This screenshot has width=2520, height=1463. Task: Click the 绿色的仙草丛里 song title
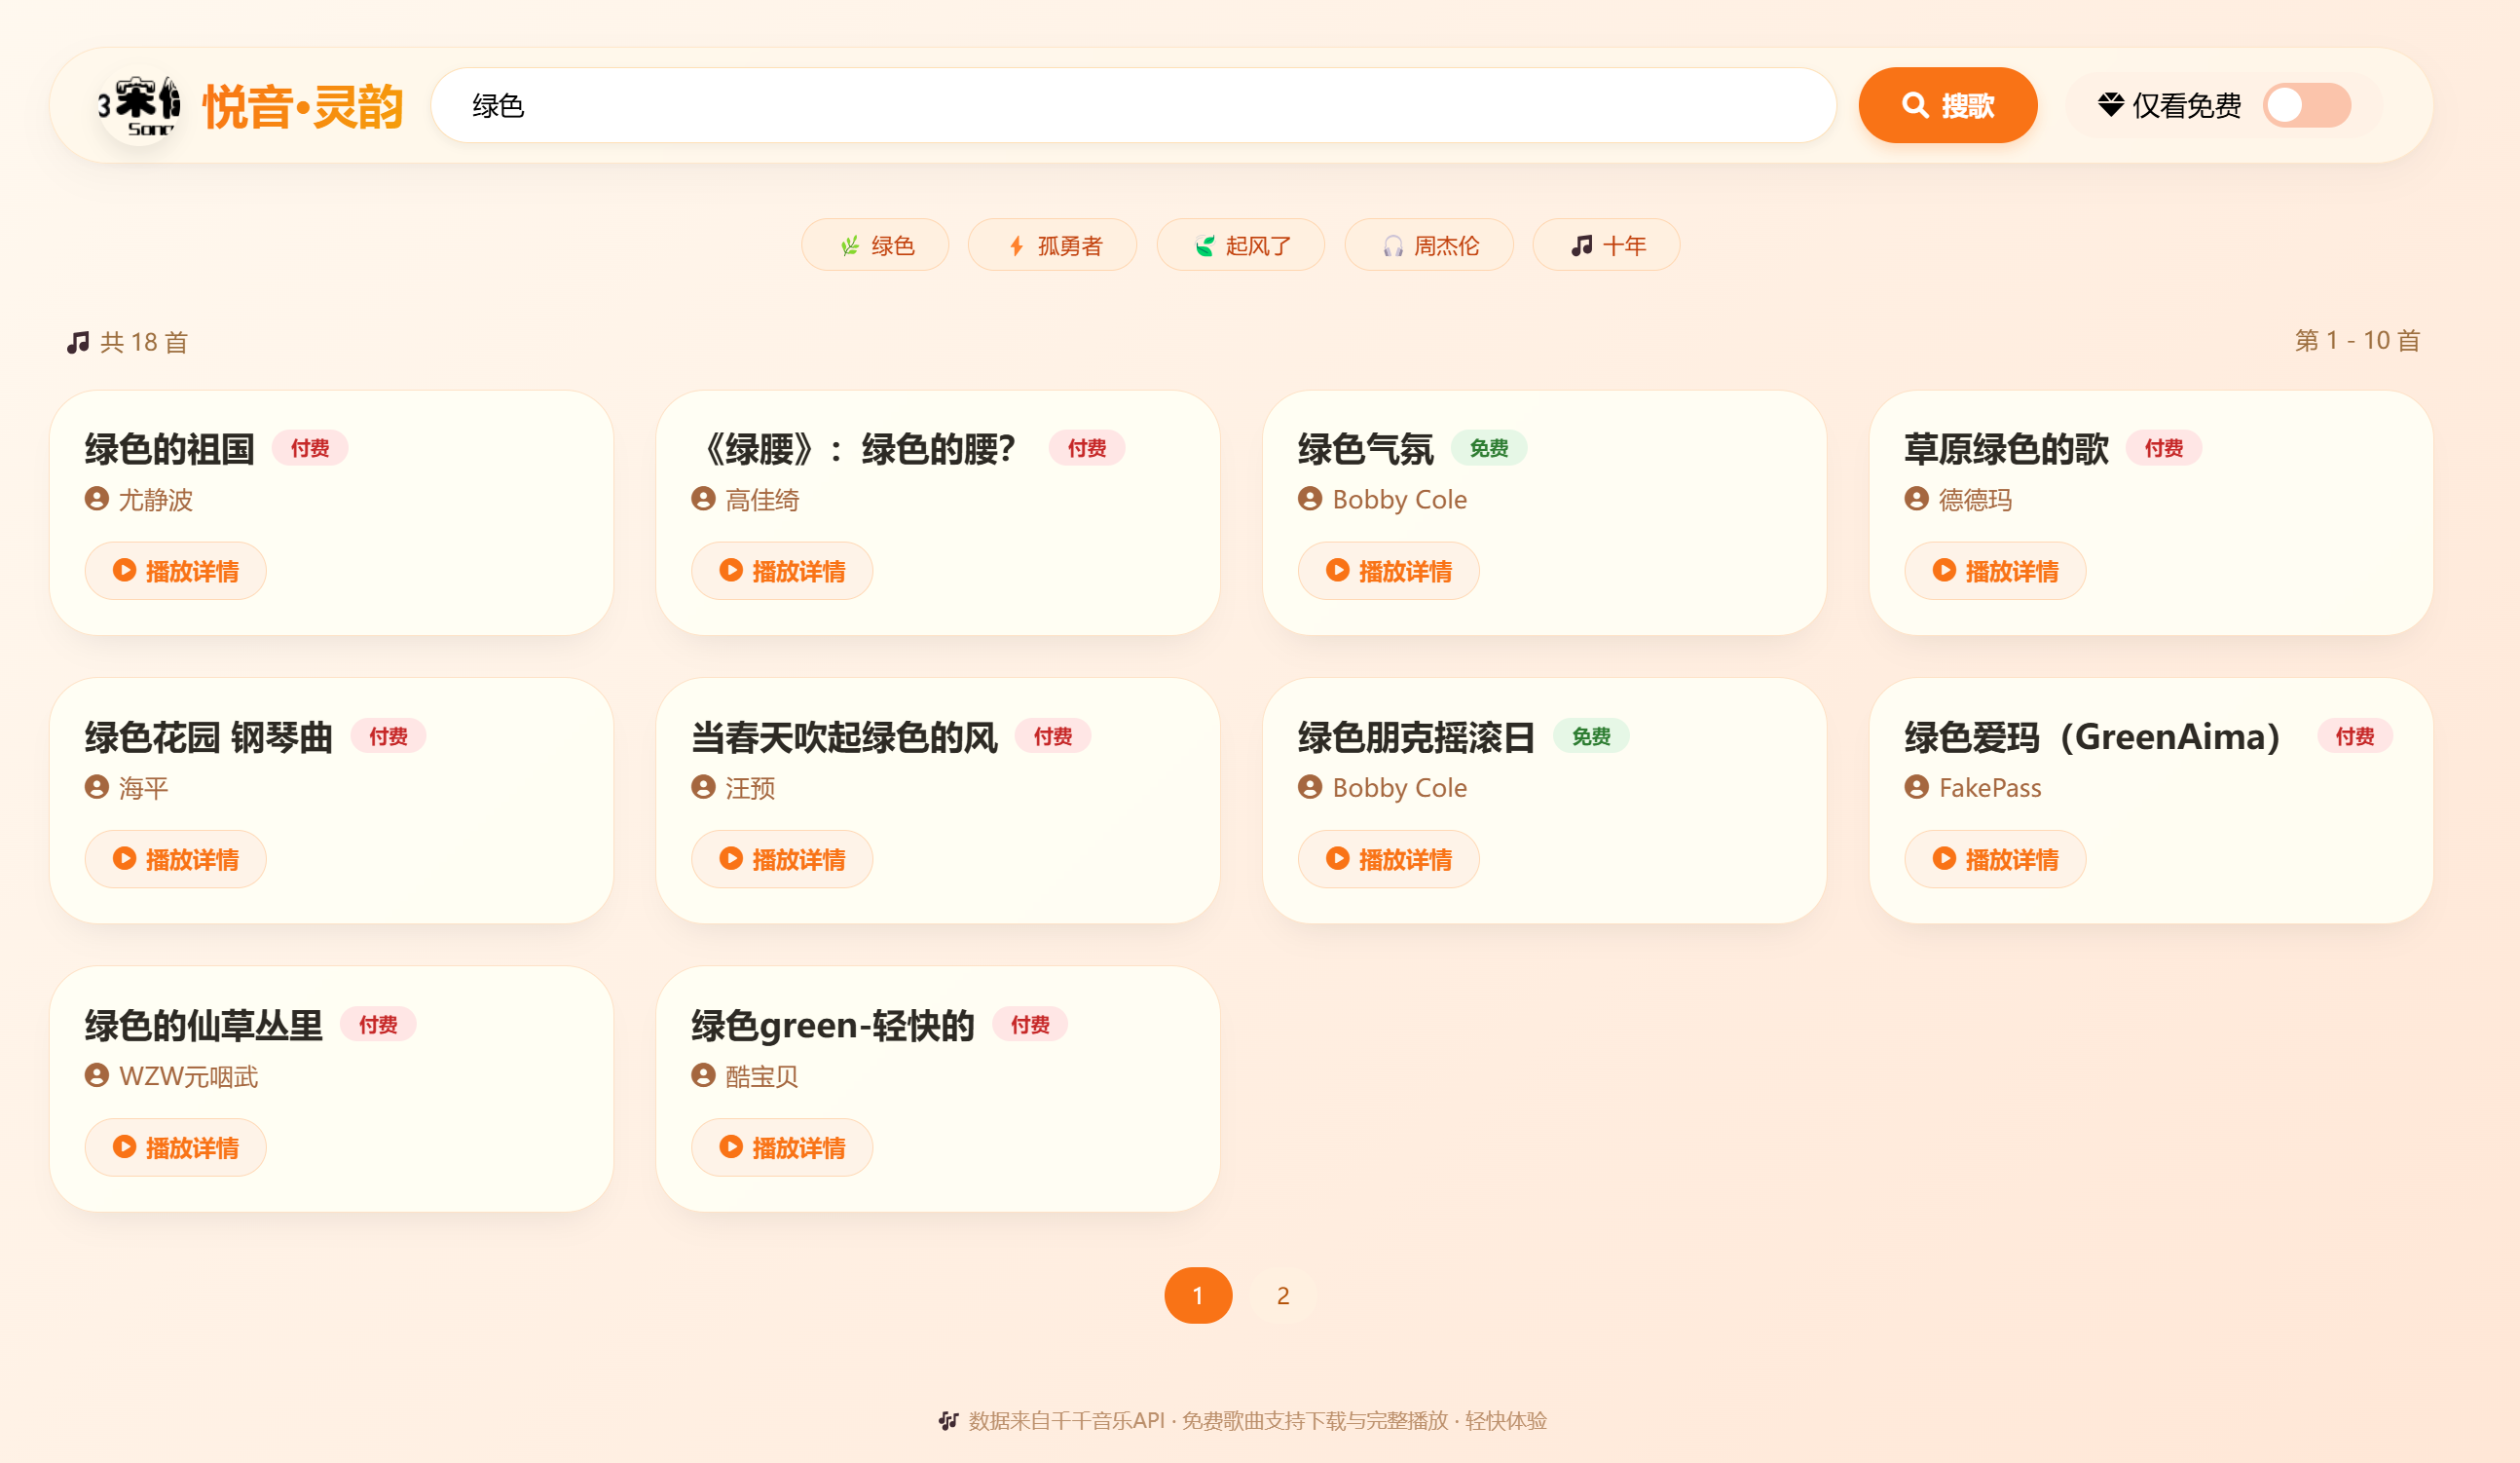click(x=204, y=1025)
